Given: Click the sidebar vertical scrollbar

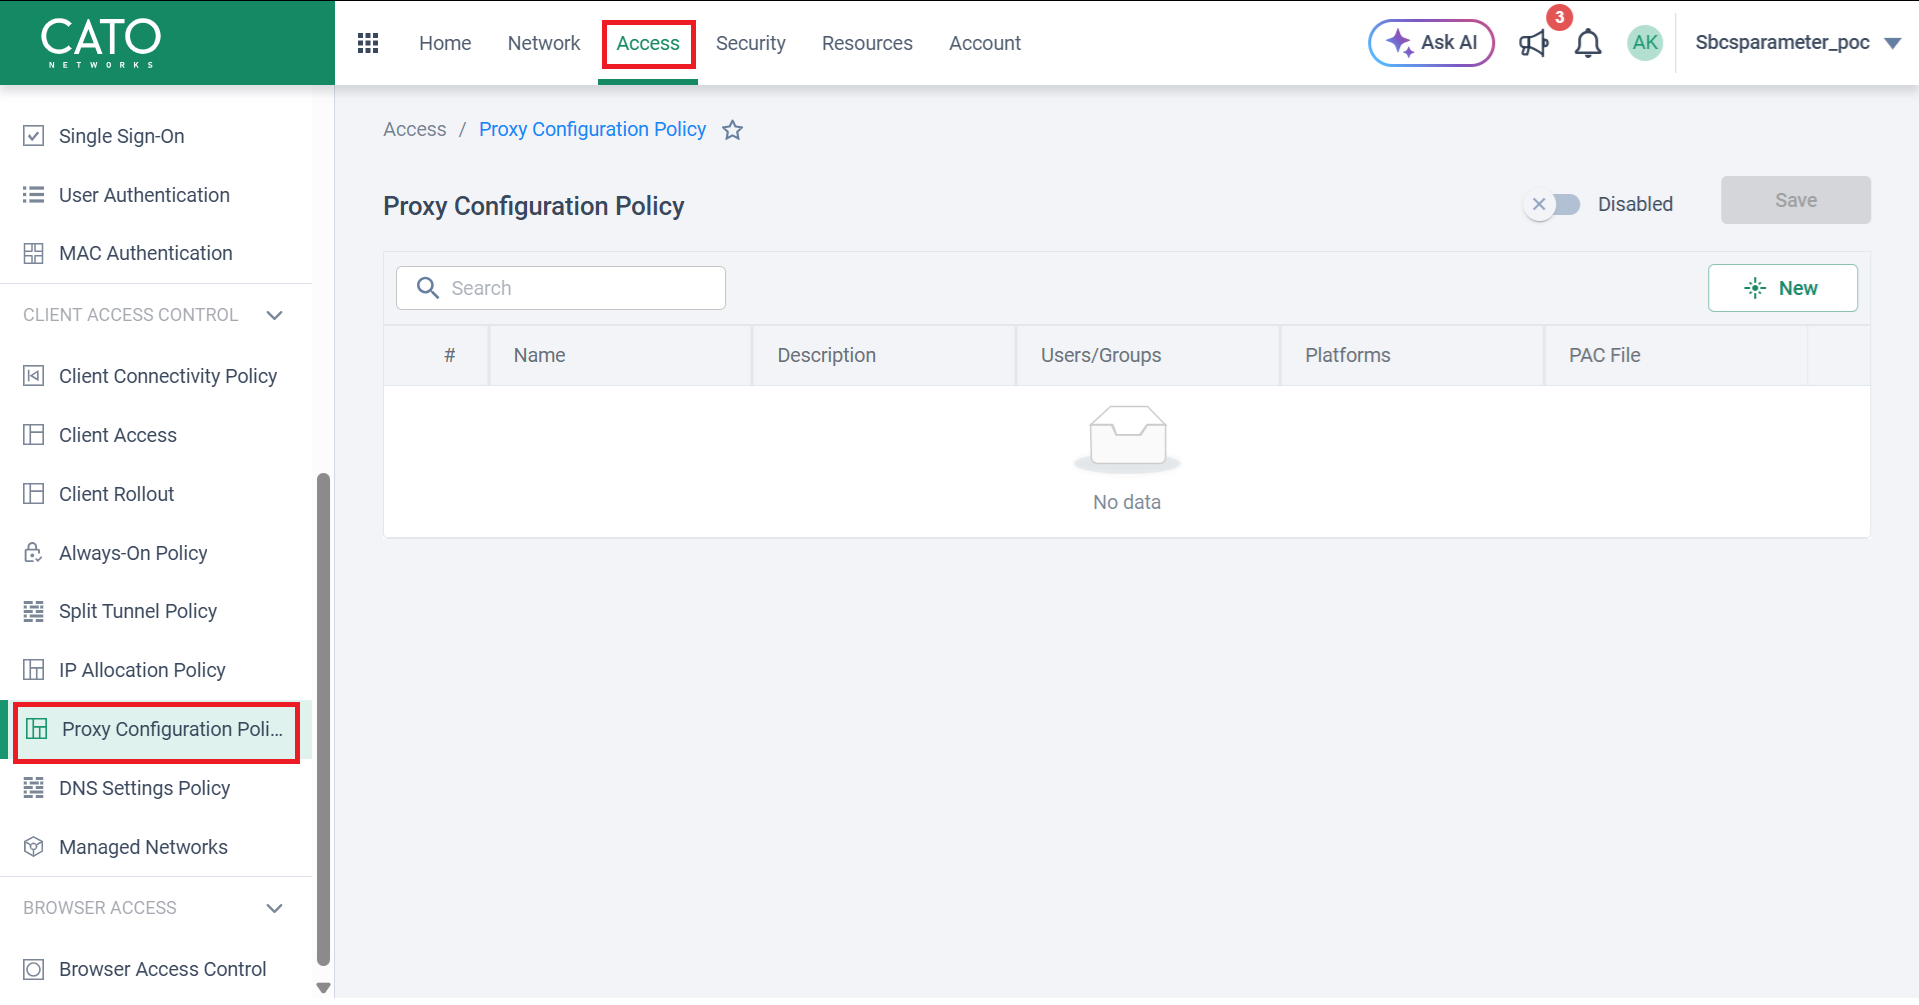Looking at the screenshot, I should click(x=323, y=718).
